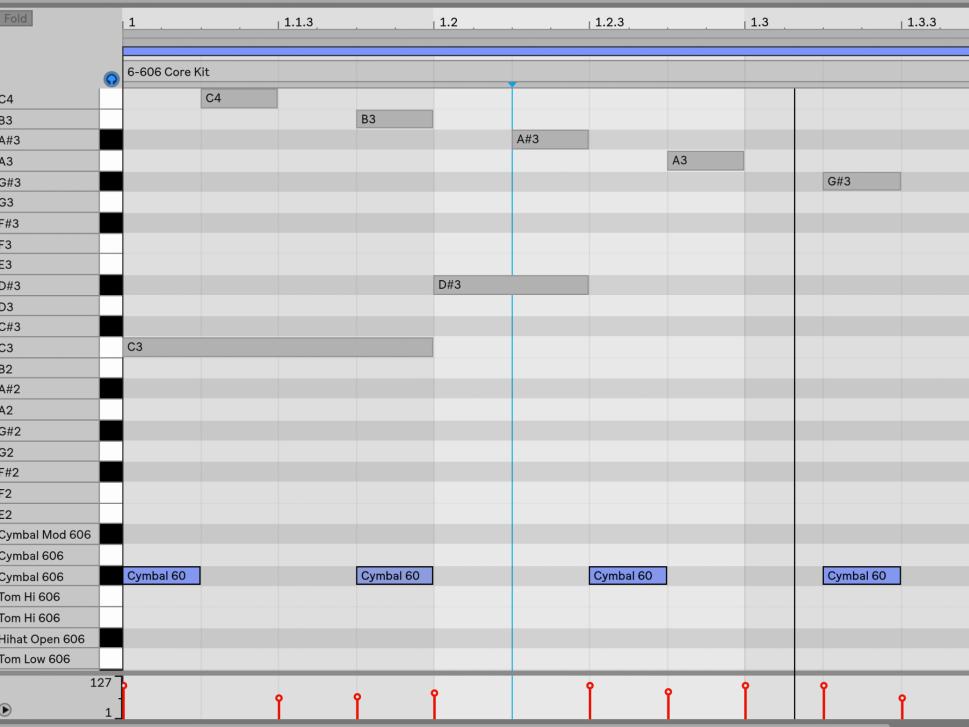The height and width of the screenshot is (727, 969).
Task: Click the Cymbal Mod 606 row label
Action: coord(45,535)
